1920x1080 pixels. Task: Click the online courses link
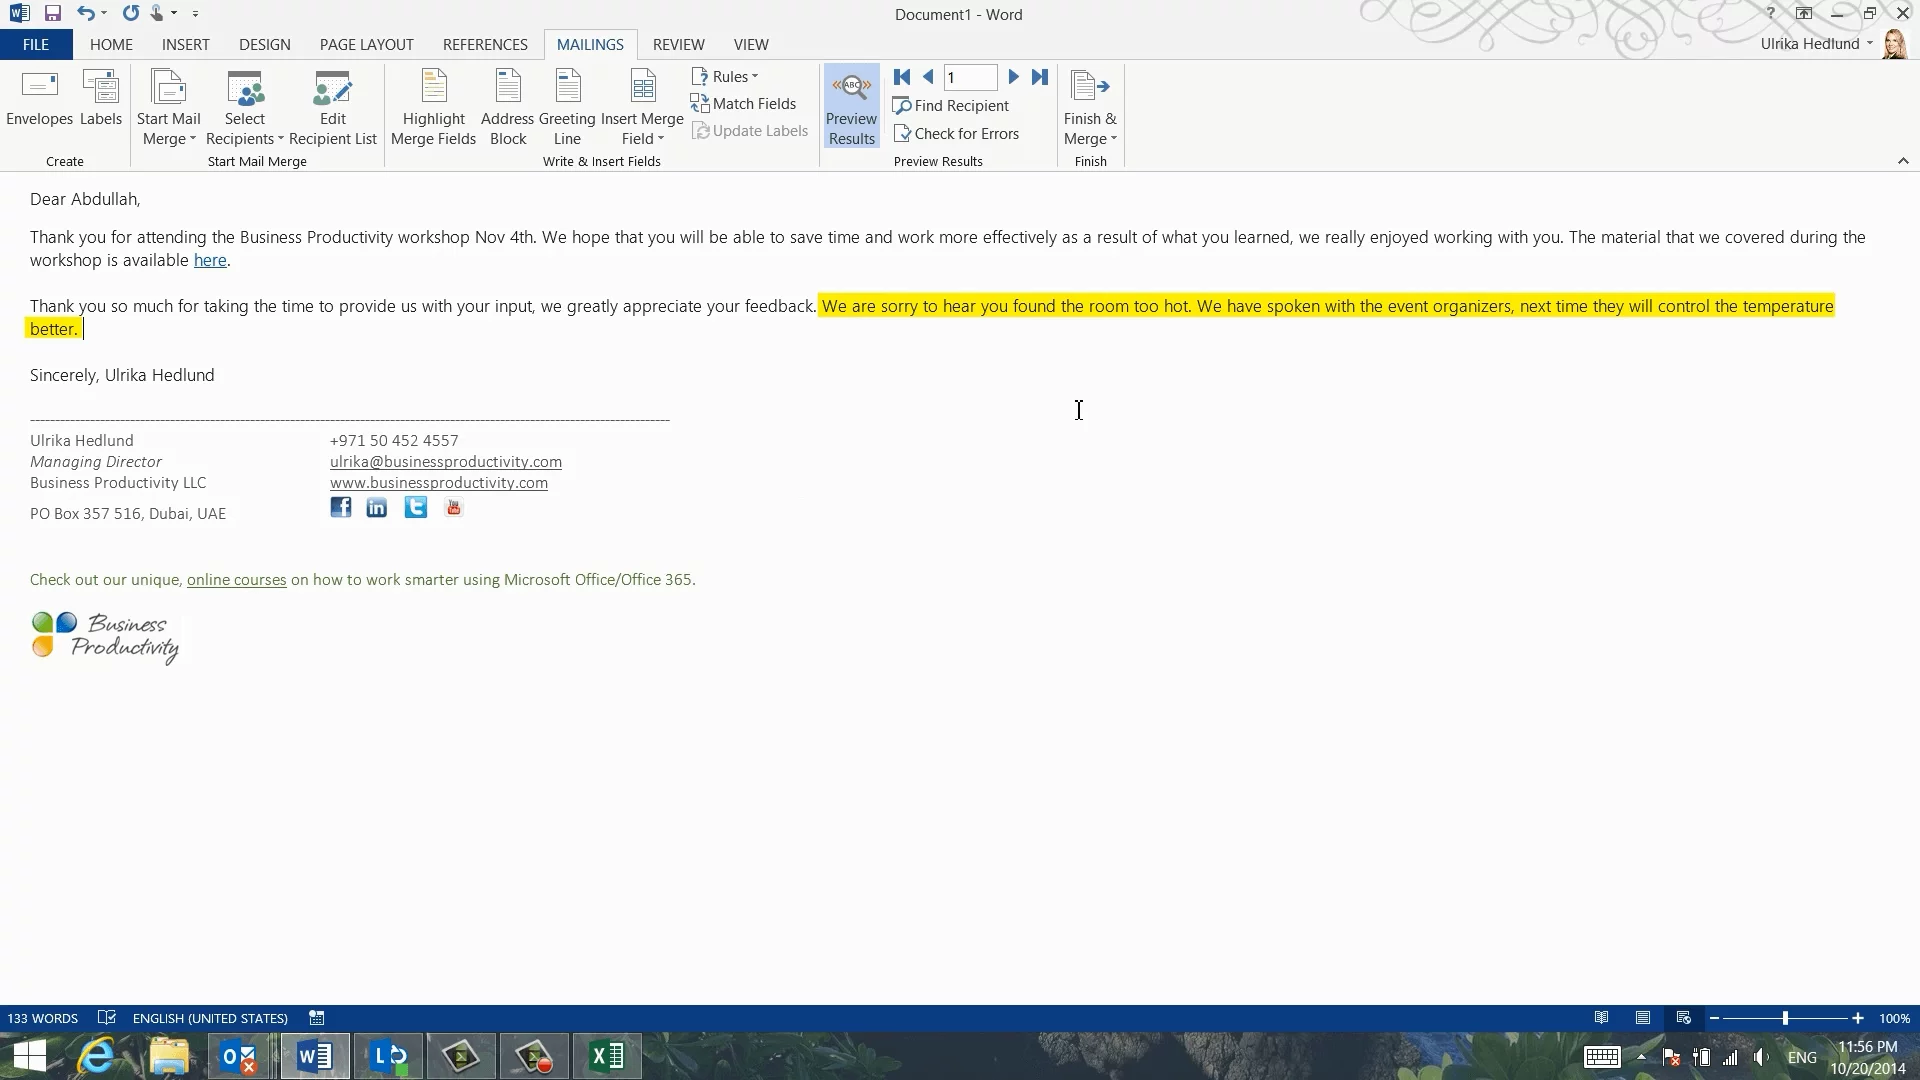(x=236, y=580)
